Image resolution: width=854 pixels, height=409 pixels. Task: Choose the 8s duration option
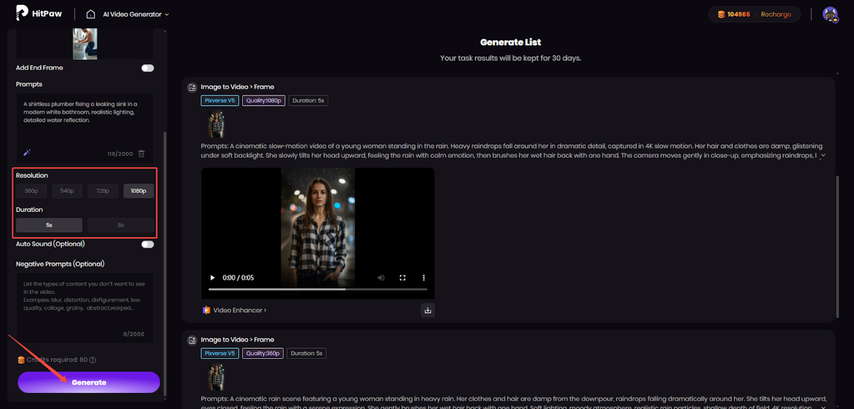(x=120, y=225)
